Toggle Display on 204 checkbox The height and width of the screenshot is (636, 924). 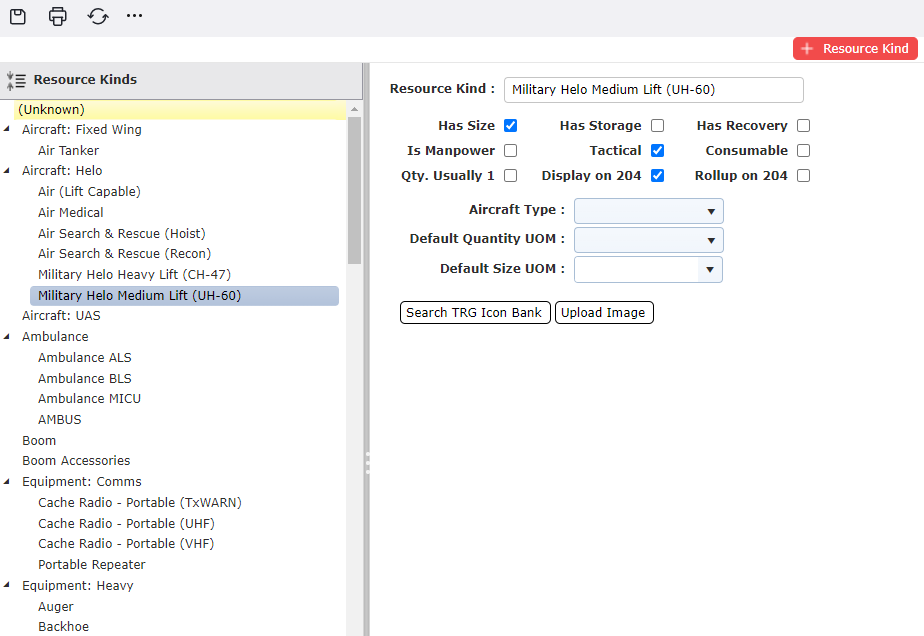tap(658, 176)
